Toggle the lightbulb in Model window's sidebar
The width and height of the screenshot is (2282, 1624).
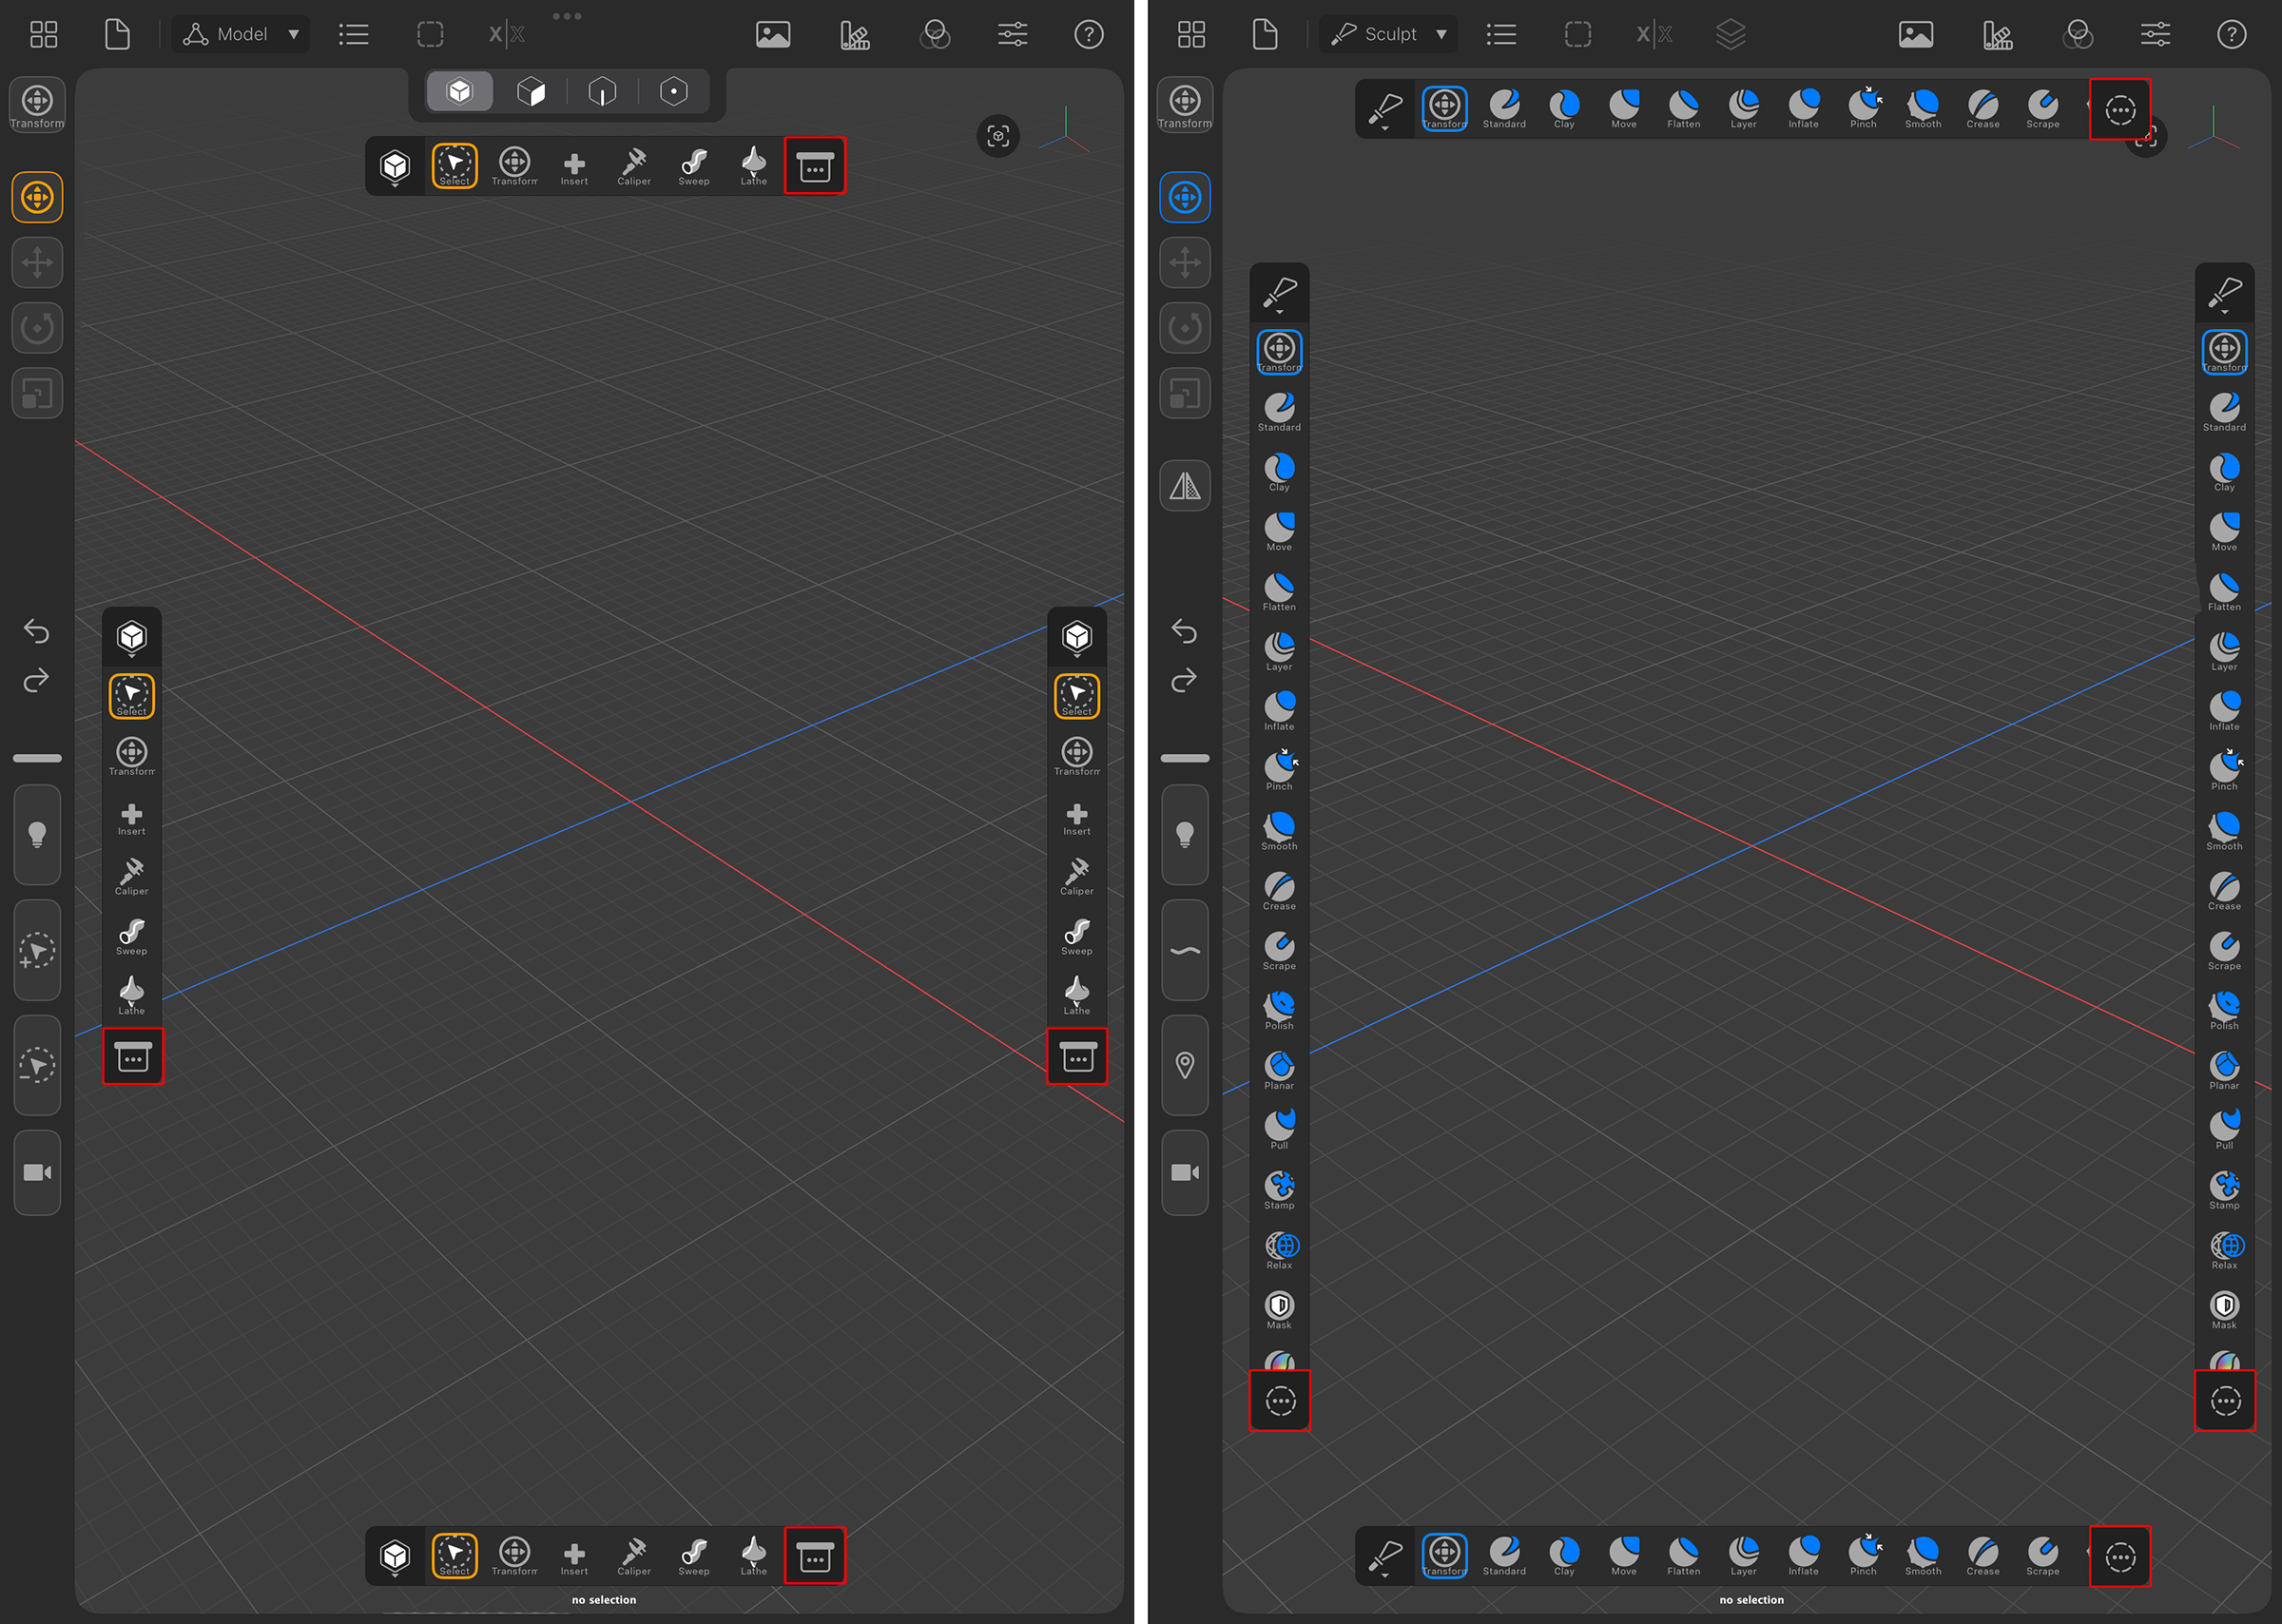click(37, 834)
